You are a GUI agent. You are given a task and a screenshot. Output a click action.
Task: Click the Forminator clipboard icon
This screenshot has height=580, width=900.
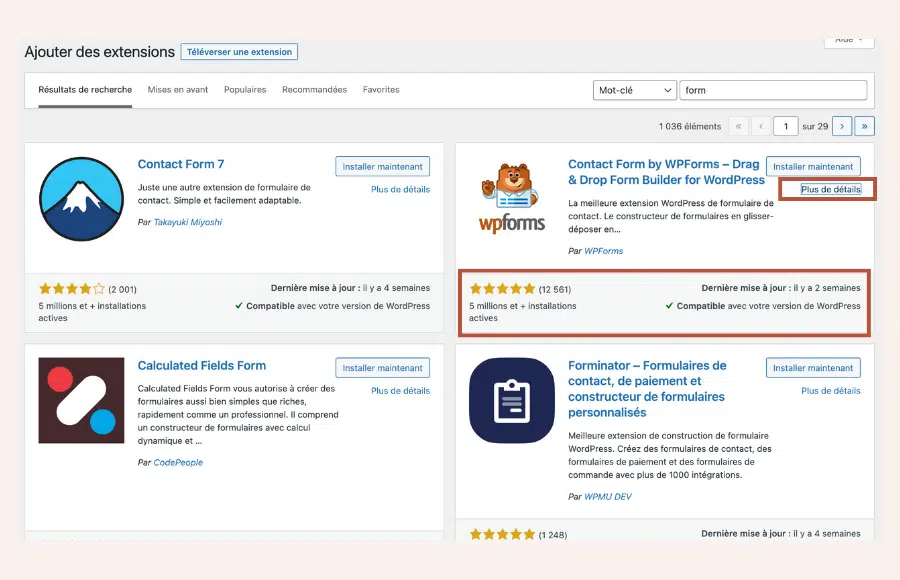click(512, 400)
